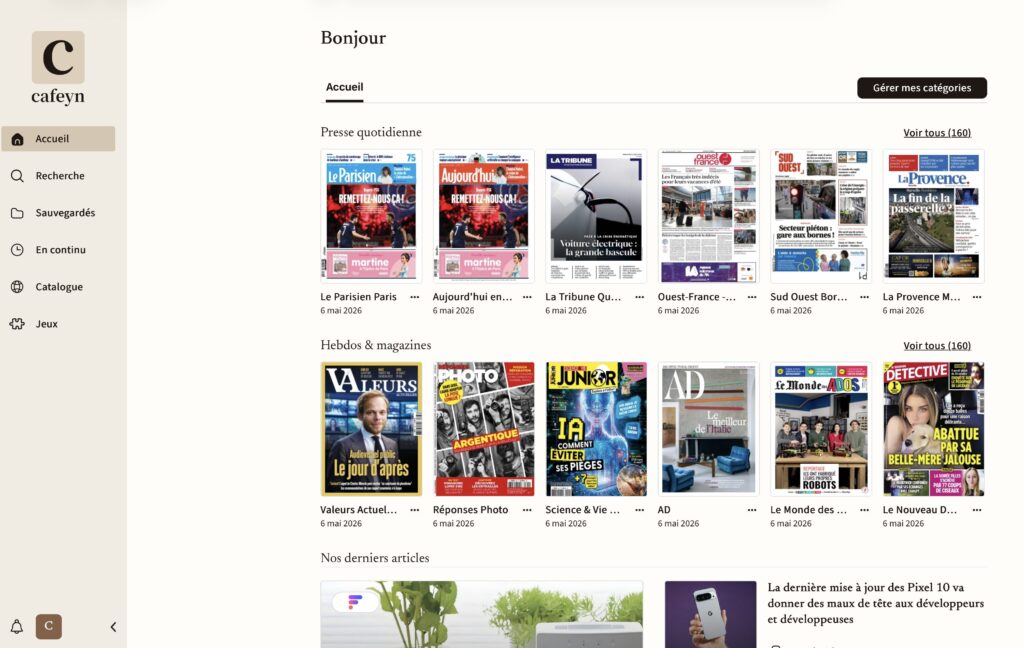Open more options for Sud Ouest
1024x648 pixels.
[865, 297]
